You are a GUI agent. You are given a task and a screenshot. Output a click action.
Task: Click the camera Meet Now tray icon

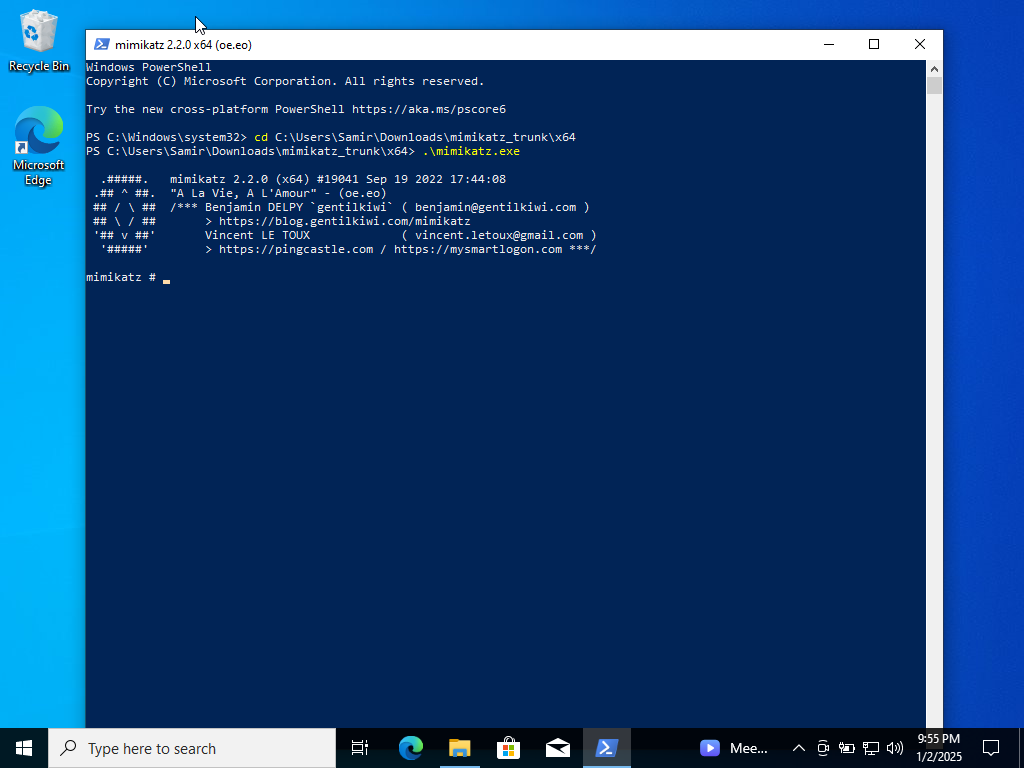[823, 748]
